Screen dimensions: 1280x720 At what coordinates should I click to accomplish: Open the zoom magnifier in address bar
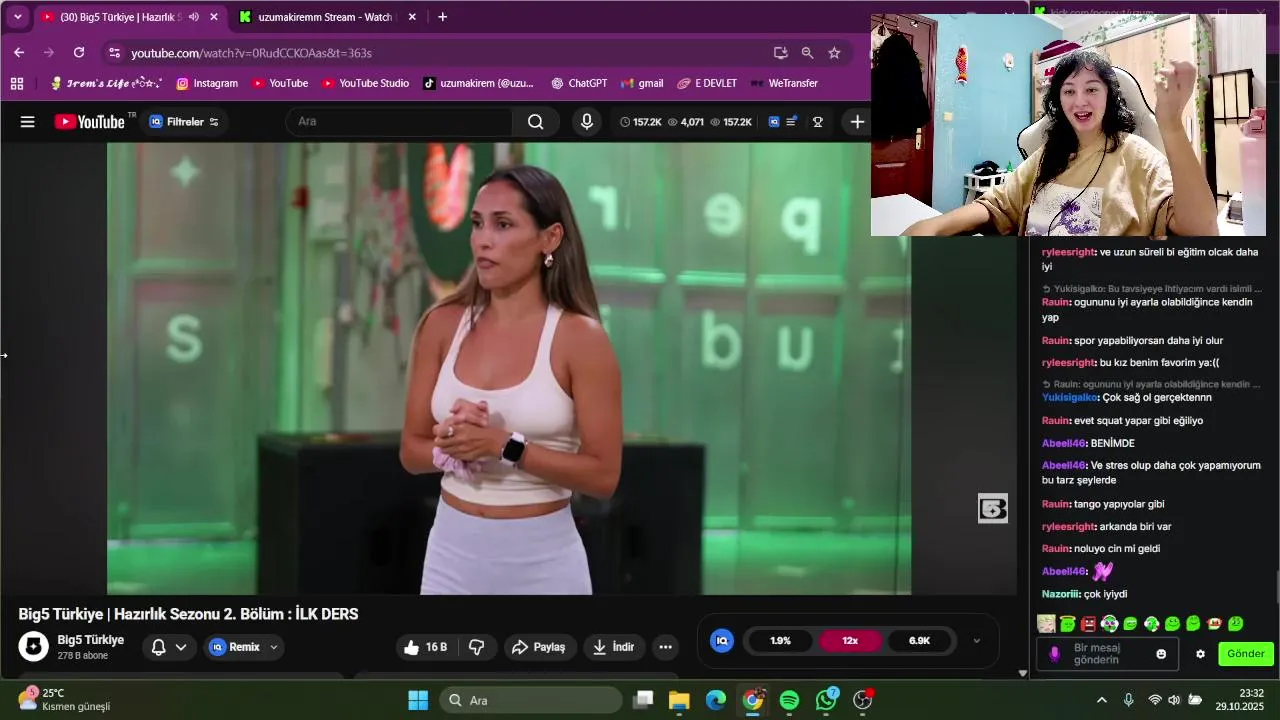pos(807,53)
